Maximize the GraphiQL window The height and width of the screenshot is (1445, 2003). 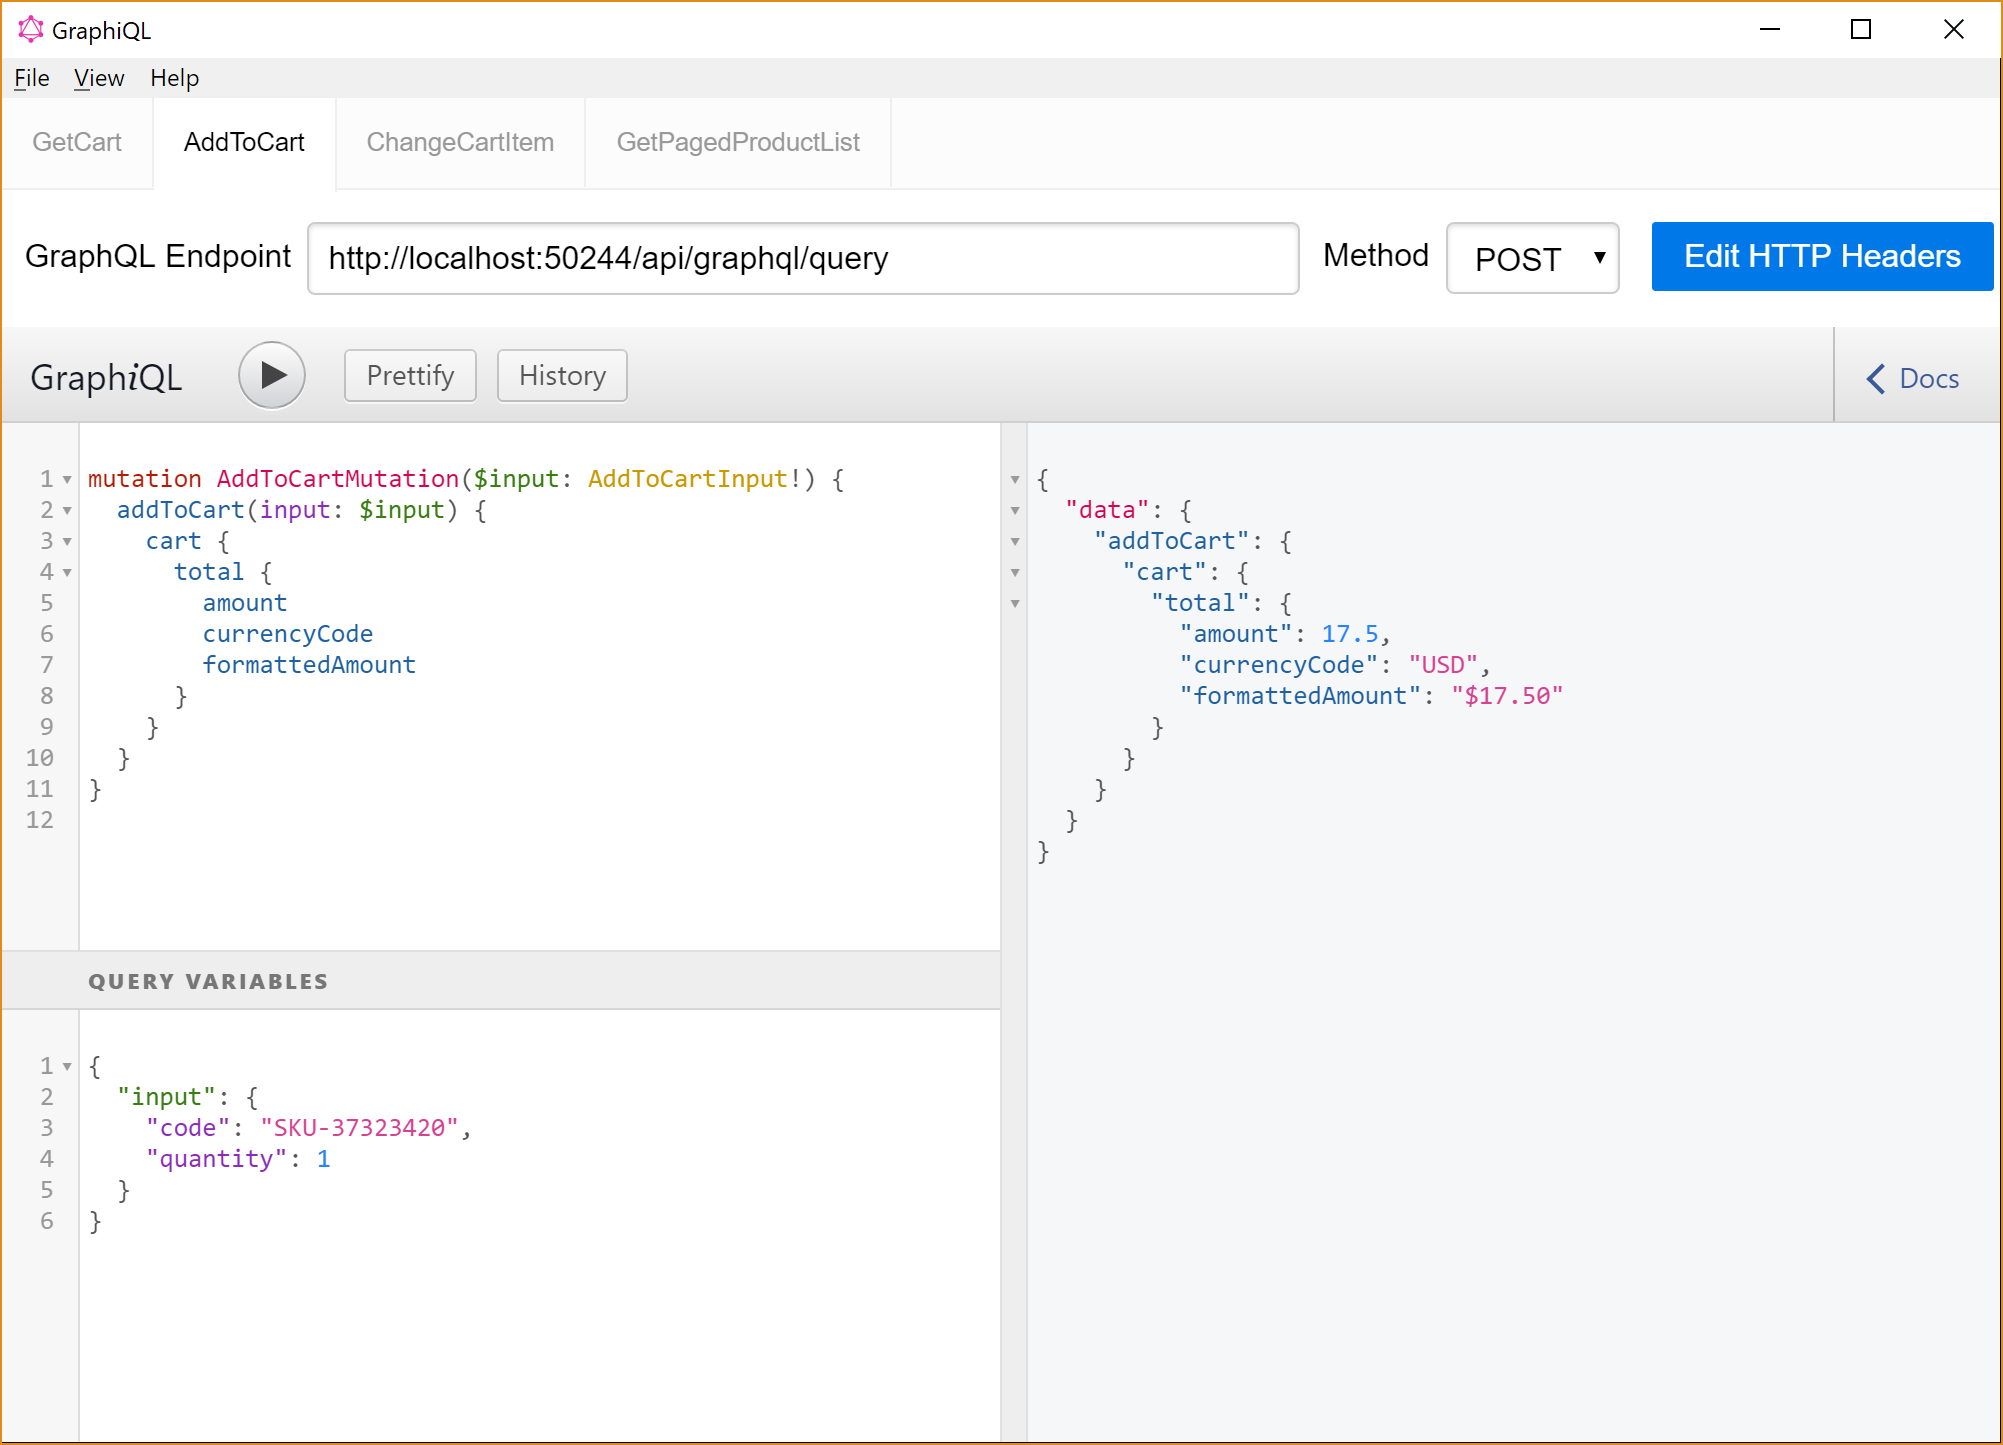1861,30
